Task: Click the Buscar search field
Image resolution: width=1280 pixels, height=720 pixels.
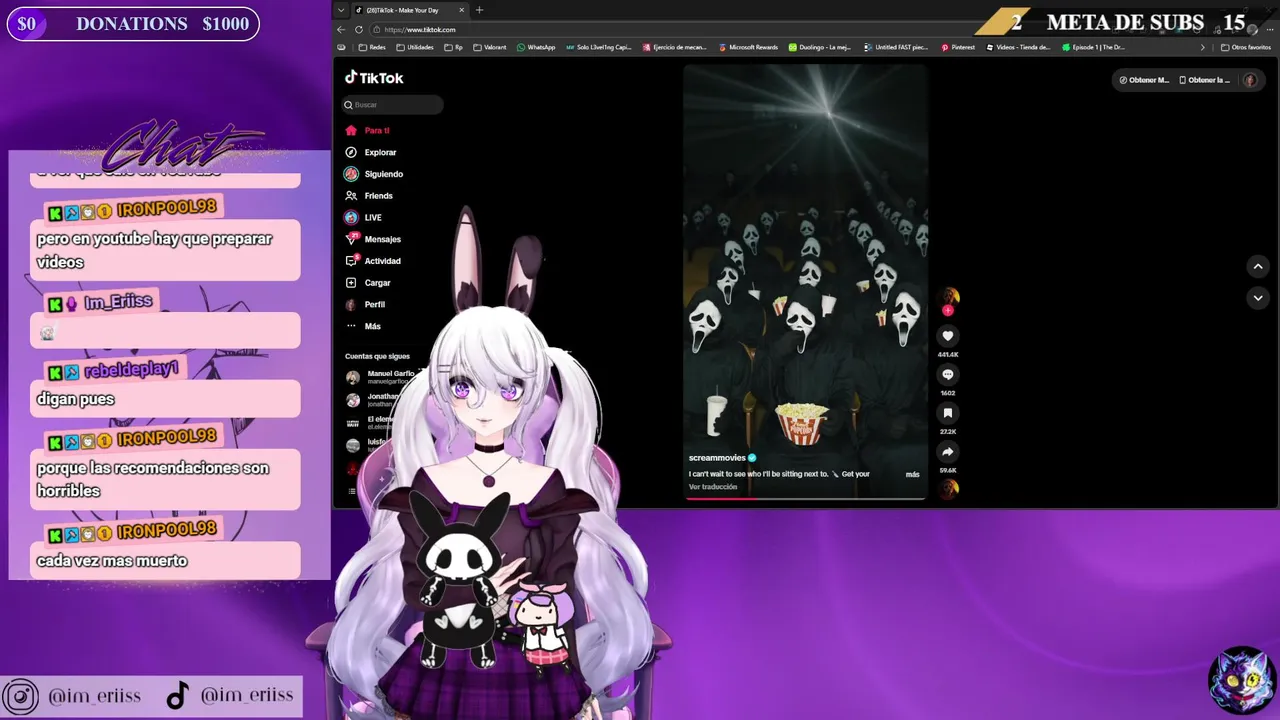Action: point(392,104)
